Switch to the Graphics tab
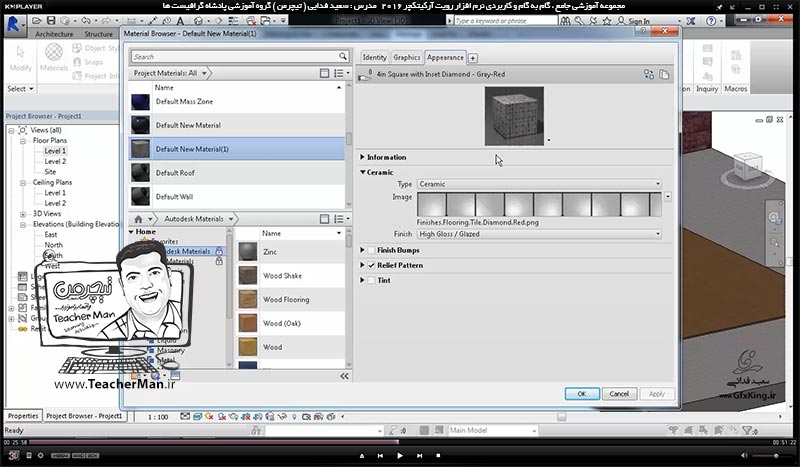The width and height of the screenshot is (800, 467). (x=407, y=57)
